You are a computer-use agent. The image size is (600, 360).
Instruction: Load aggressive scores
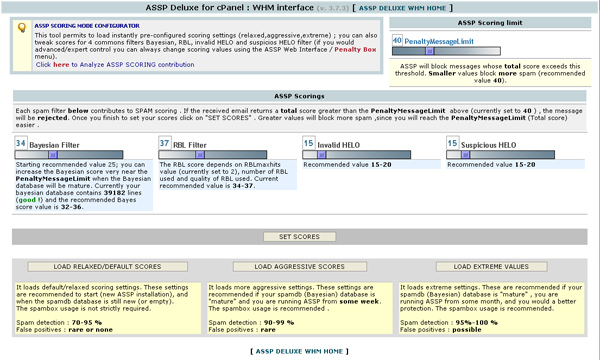[x=300, y=267]
